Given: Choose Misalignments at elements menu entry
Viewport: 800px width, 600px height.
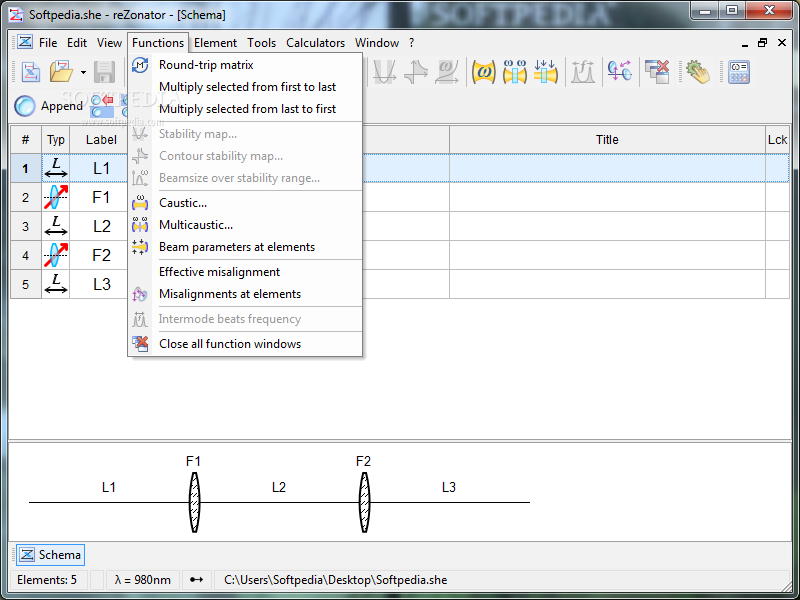Looking at the screenshot, I should [x=245, y=294].
